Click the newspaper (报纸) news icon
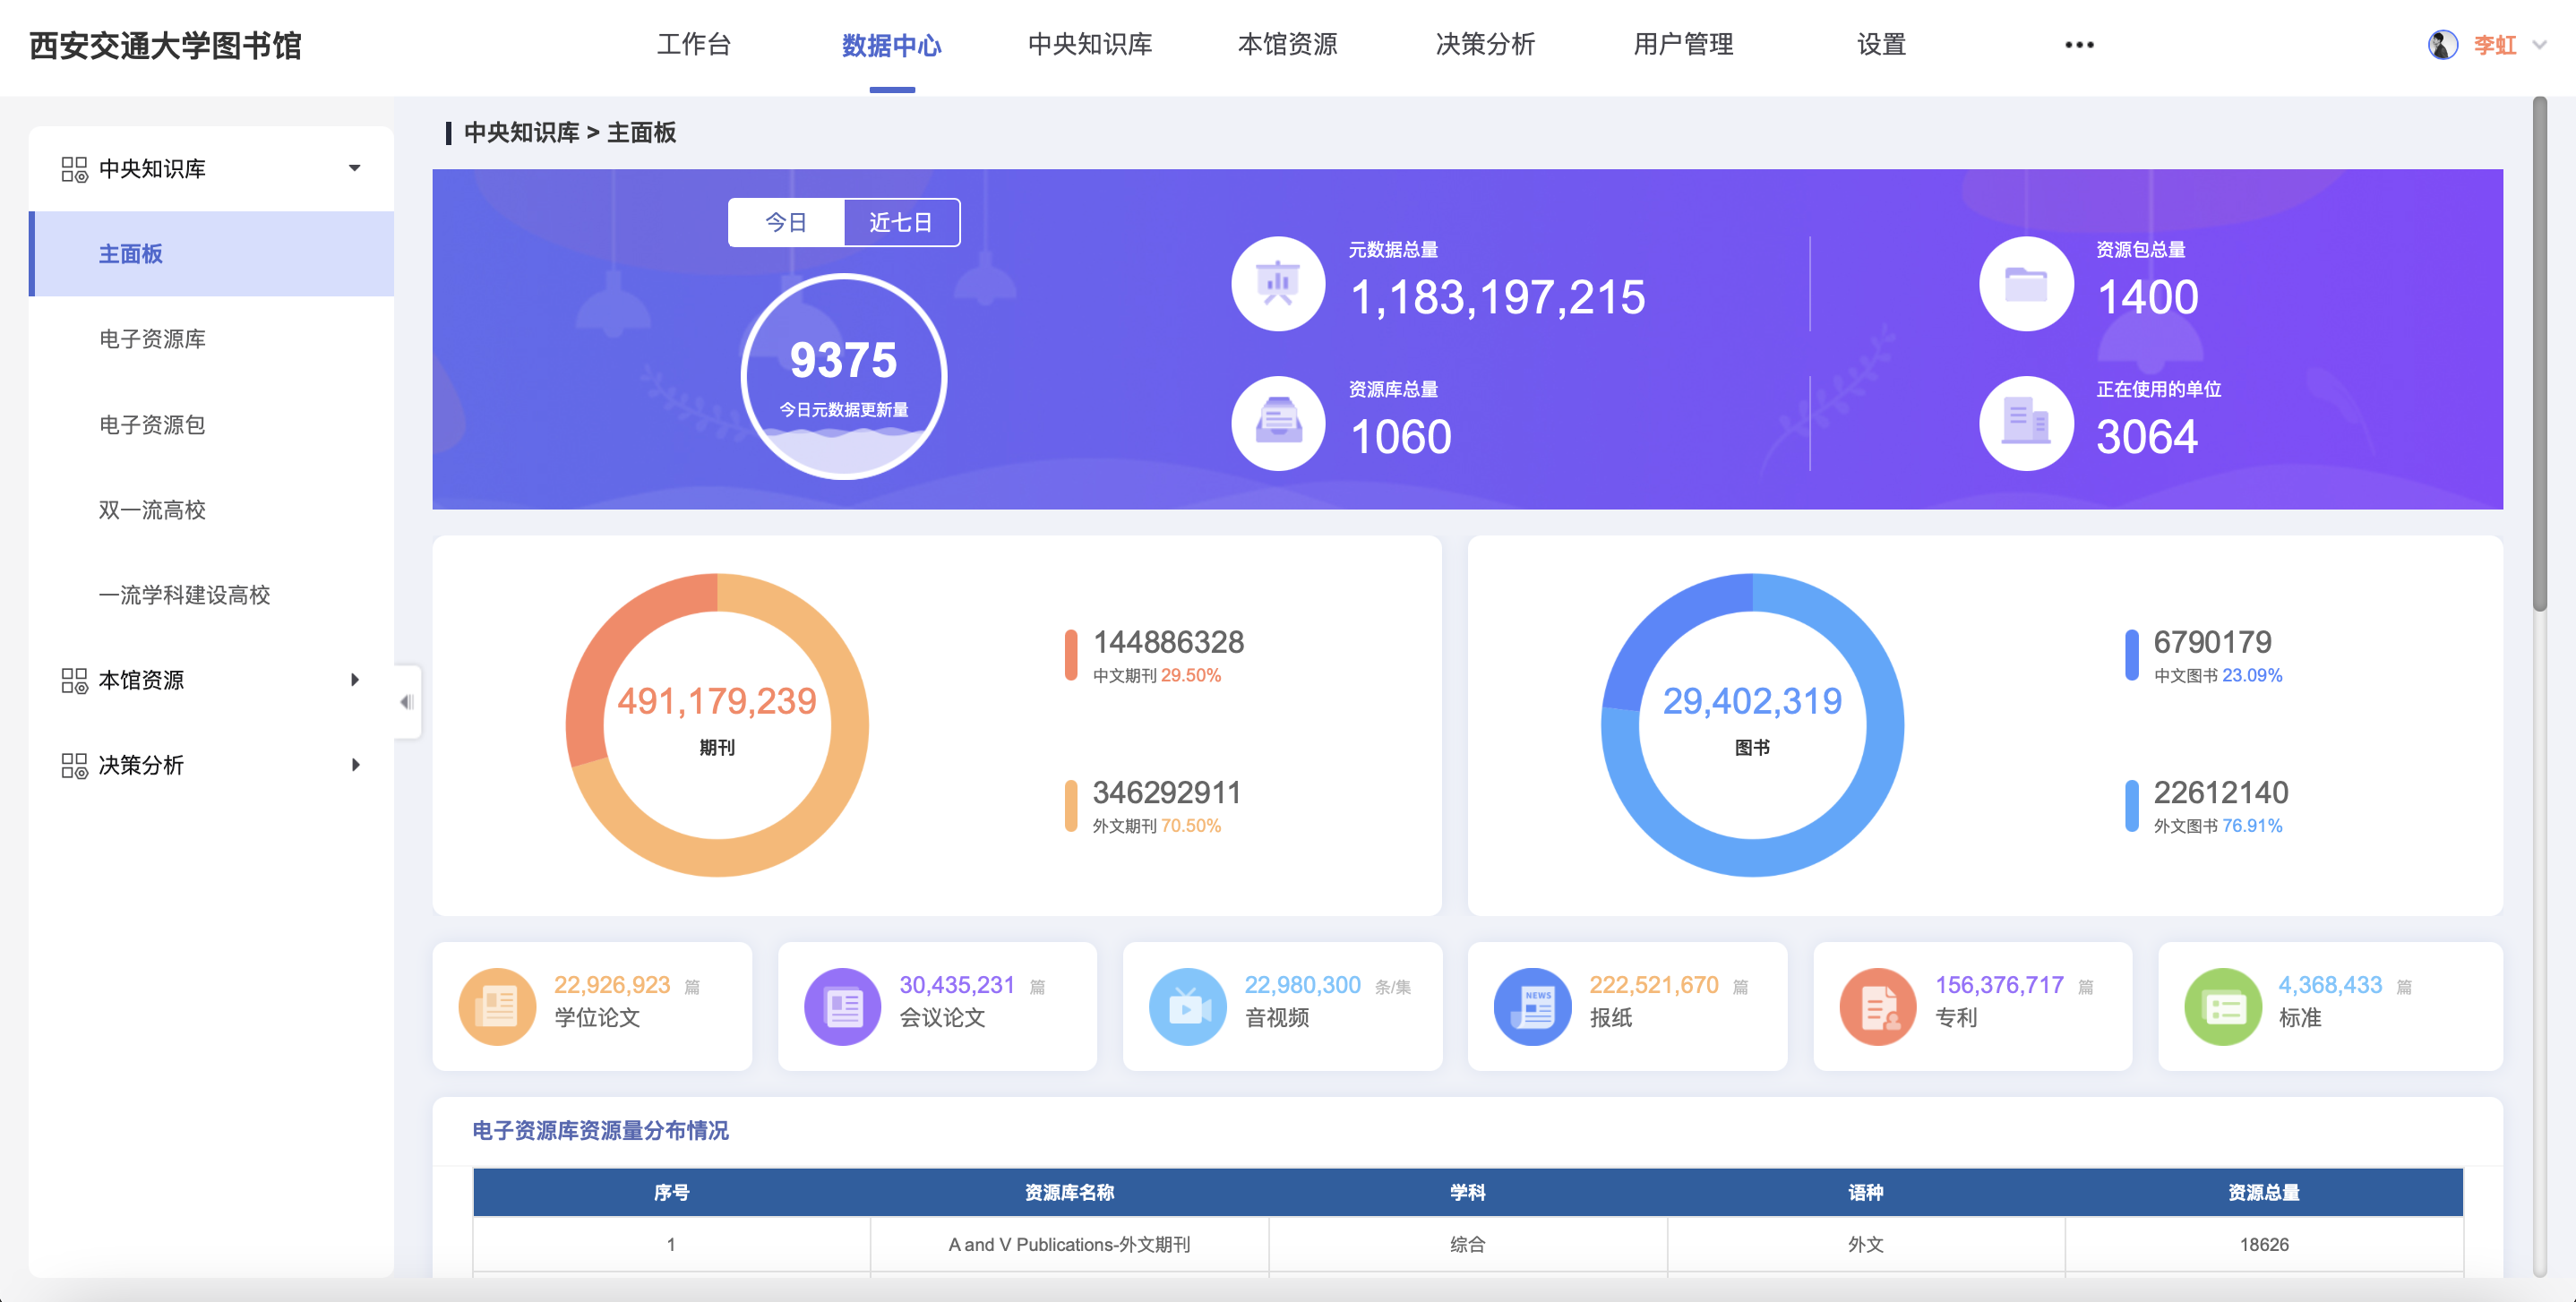This screenshot has width=2576, height=1302. (1532, 1006)
